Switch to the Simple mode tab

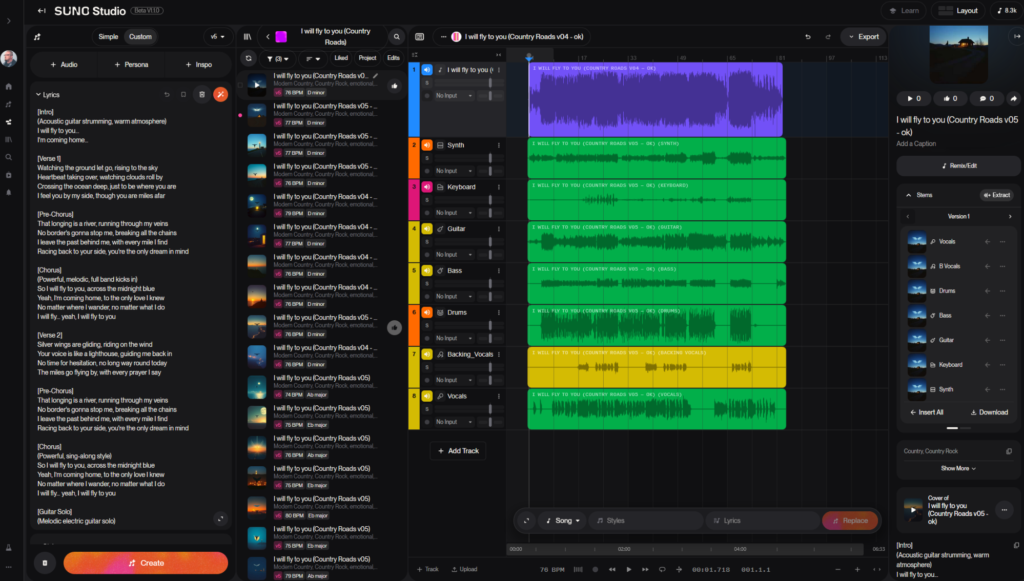tap(107, 37)
